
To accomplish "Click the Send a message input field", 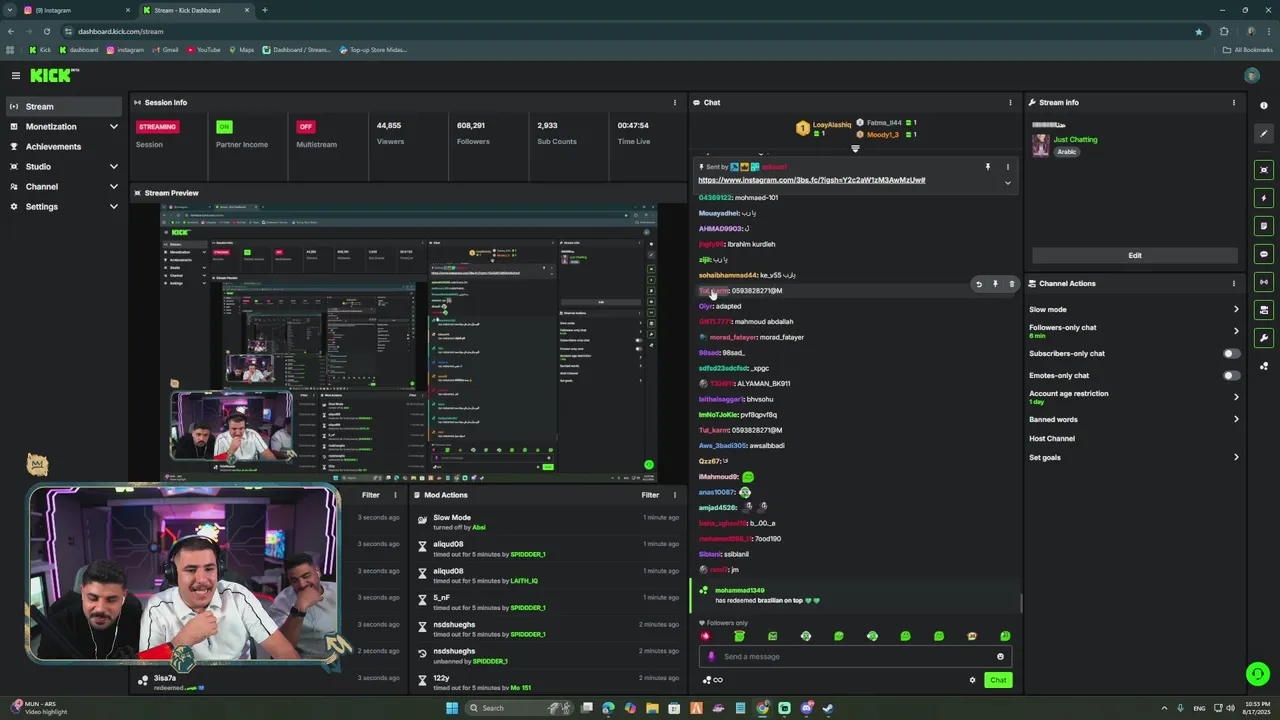I will point(855,657).
